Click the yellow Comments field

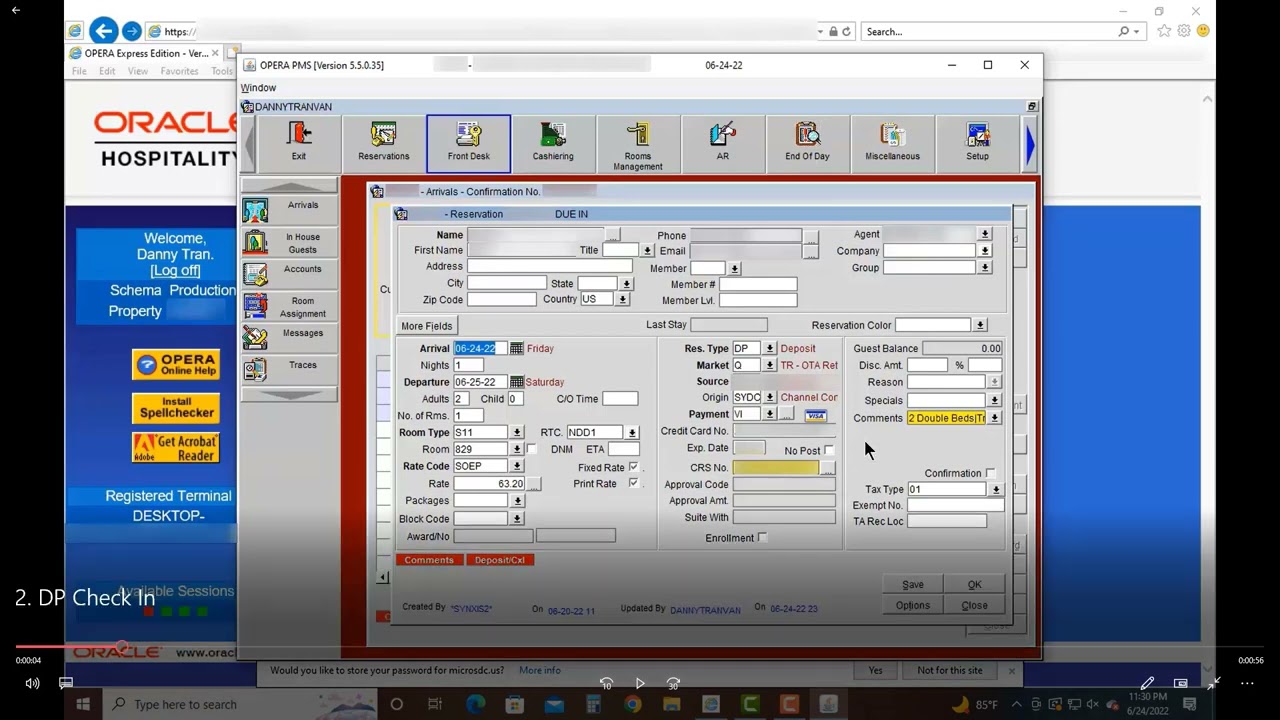pos(946,418)
